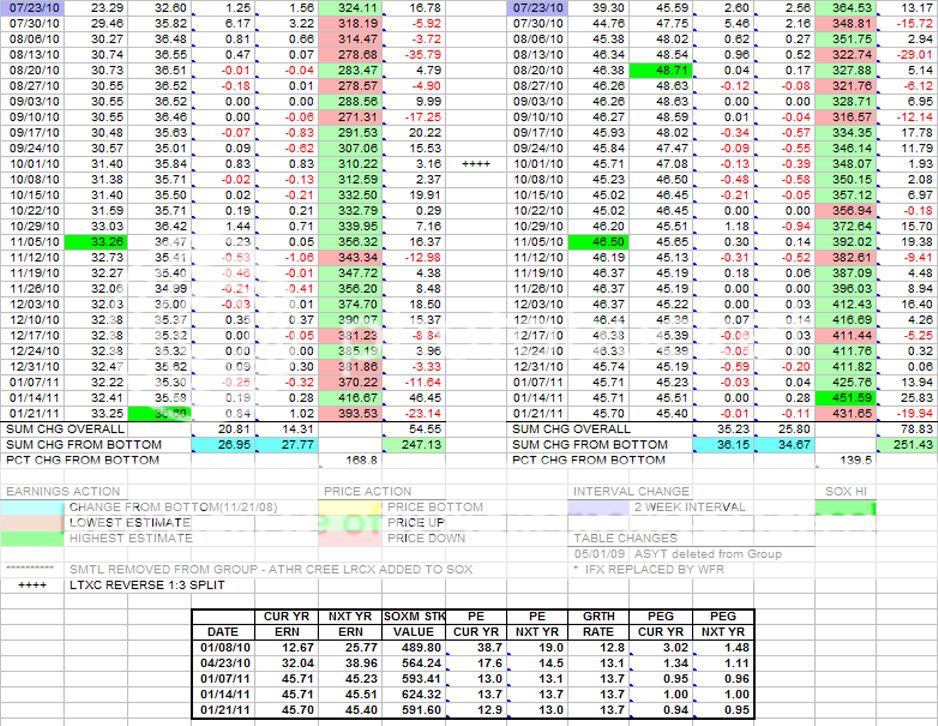Click the cyan Change From Bottom legend swatch
Screen dimensions: 938x726
point(35,507)
